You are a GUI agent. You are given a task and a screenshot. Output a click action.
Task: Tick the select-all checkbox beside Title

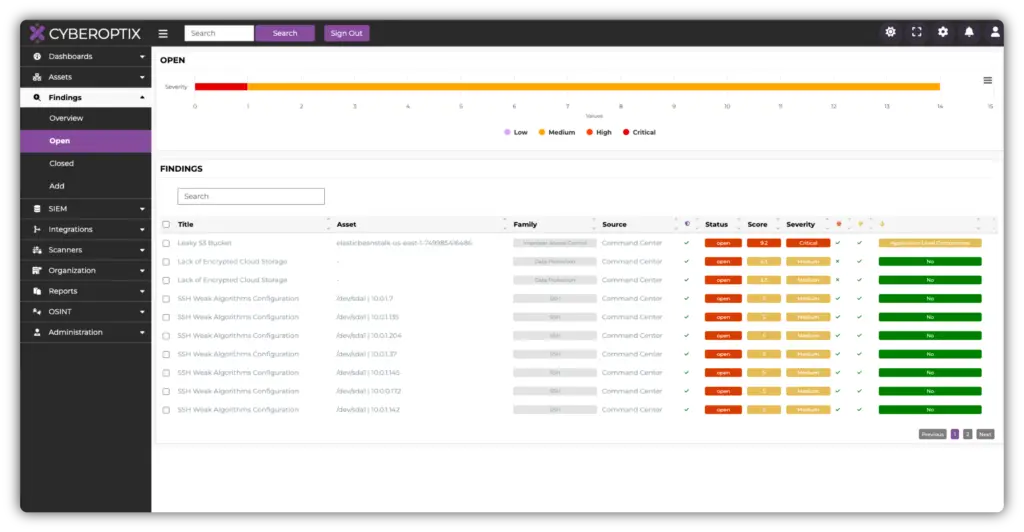tap(166, 225)
